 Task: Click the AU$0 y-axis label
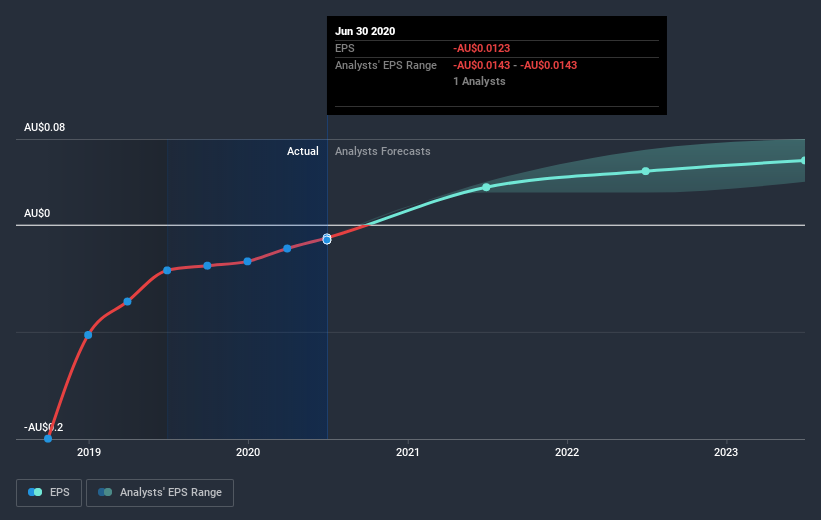click(x=37, y=213)
